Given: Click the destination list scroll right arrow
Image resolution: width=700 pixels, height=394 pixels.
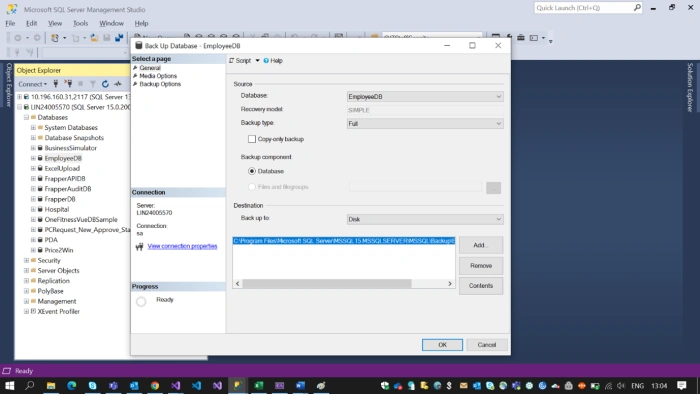Looking at the screenshot, I should tap(450, 284).
